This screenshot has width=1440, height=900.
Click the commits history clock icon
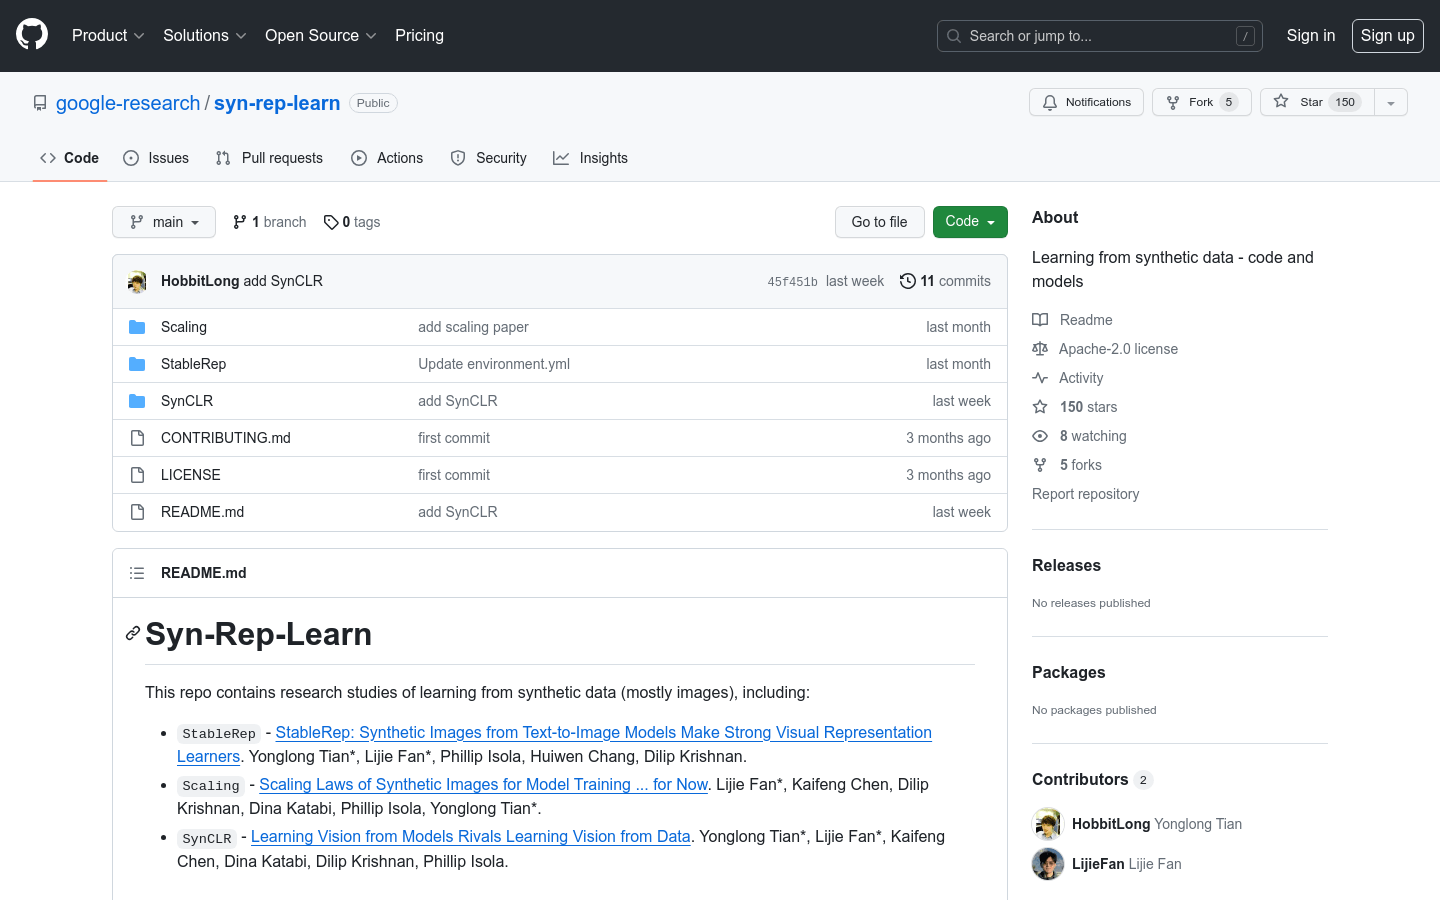[x=908, y=281]
